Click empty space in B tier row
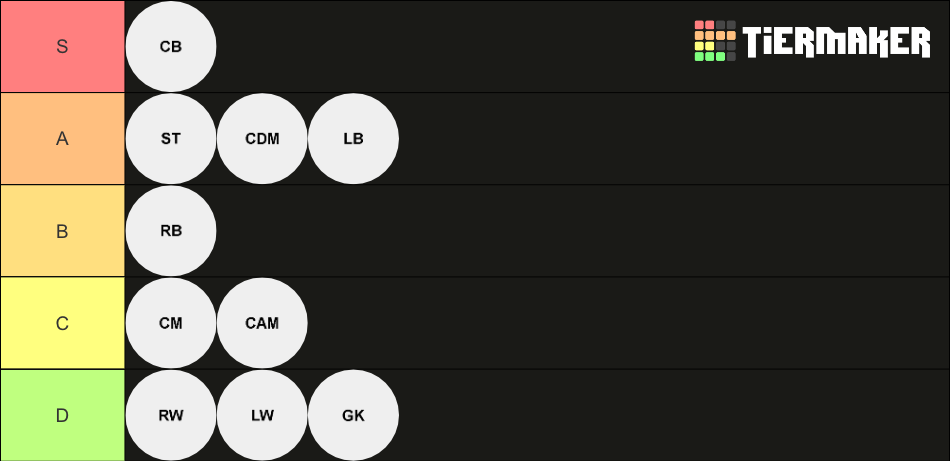Screen dimensions: 950x461 pos(582,231)
